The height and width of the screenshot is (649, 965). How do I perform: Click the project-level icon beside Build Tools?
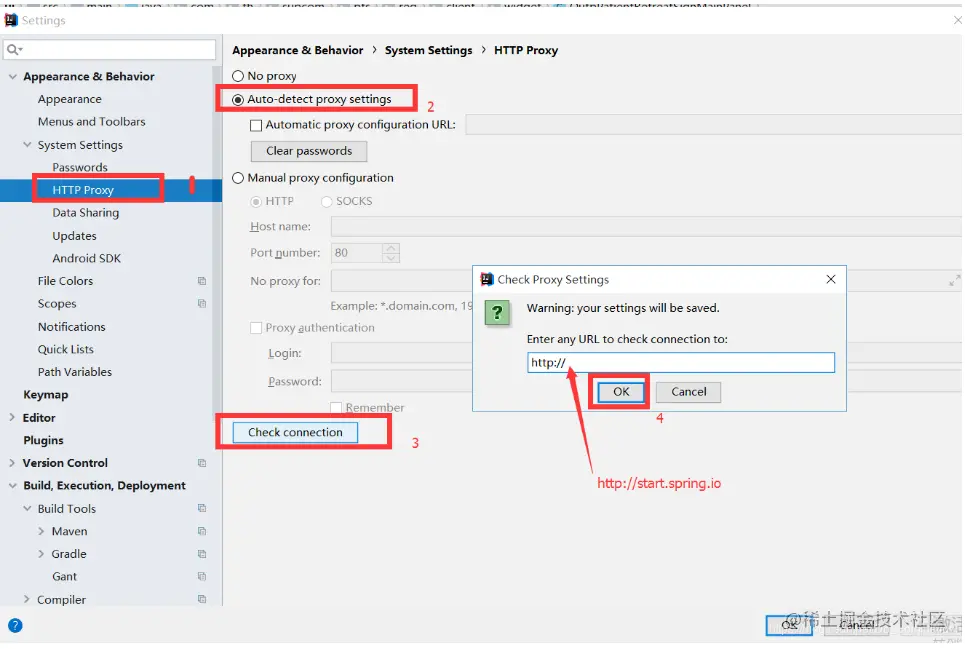(202, 508)
